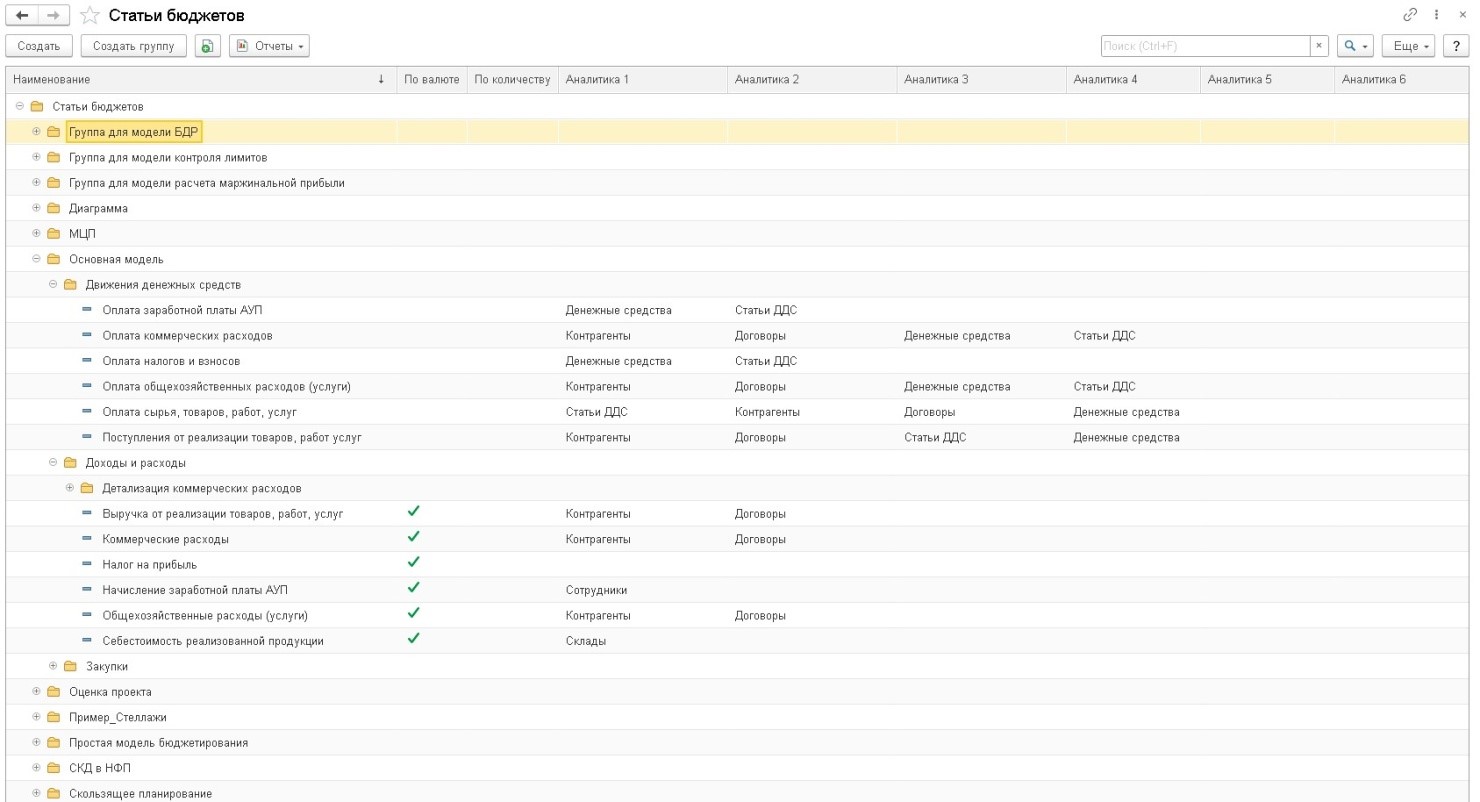
Task: Open the Еще dropdown menu
Action: click(x=1413, y=46)
